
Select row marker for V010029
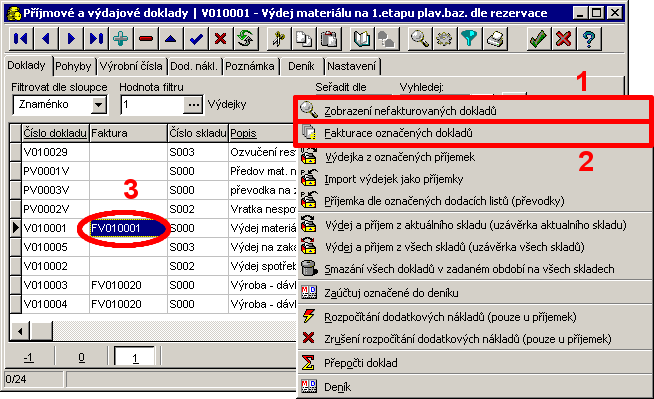pos(16,152)
